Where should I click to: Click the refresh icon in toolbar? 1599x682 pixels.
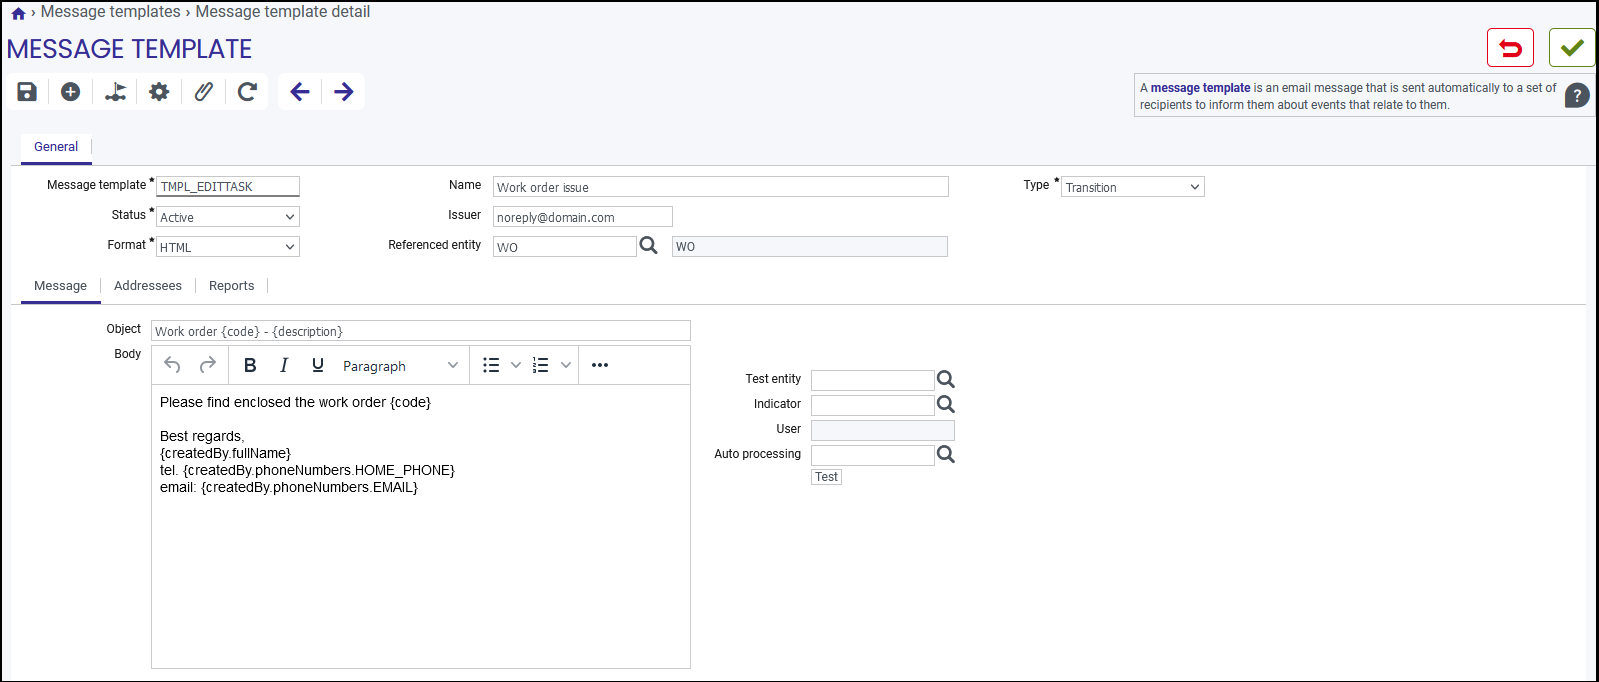[247, 92]
